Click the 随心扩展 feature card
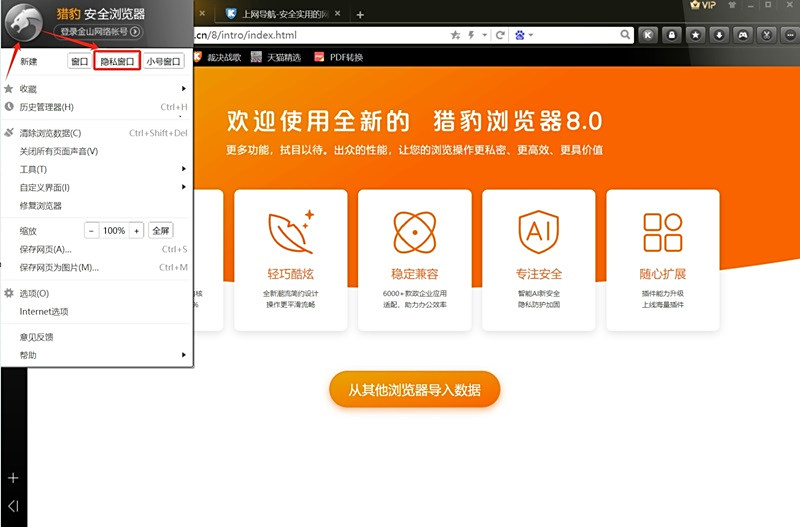This screenshot has height=527, width=800. (x=663, y=260)
